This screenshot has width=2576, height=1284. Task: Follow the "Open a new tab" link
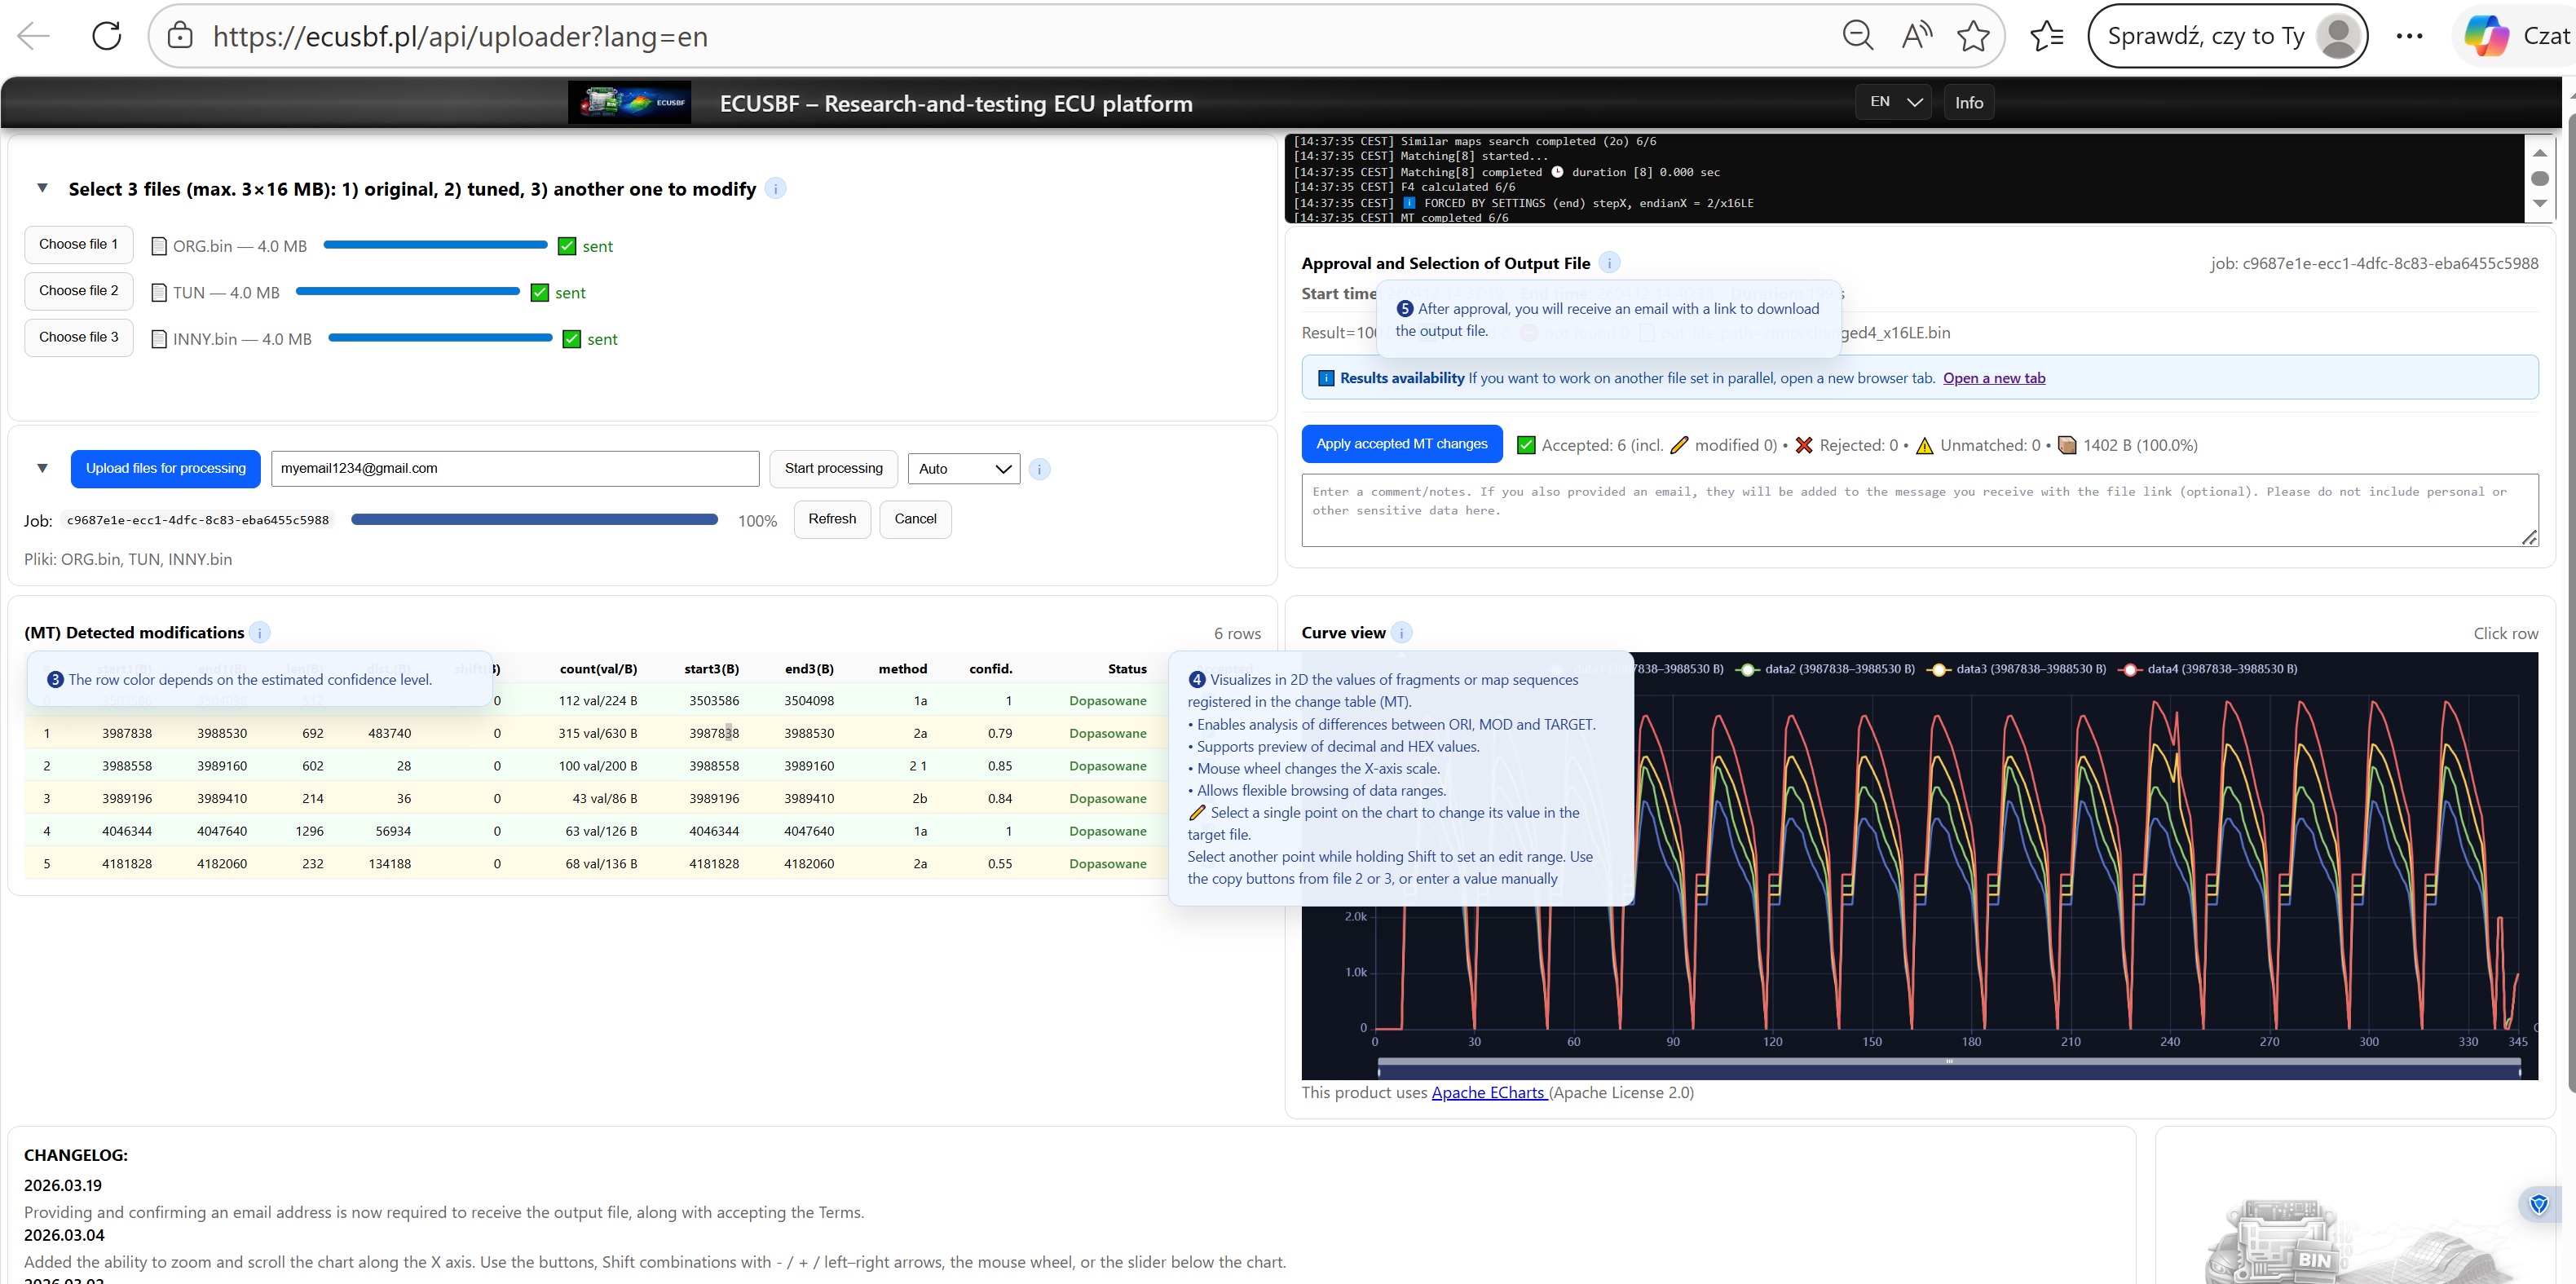[x=1994, y=378]
